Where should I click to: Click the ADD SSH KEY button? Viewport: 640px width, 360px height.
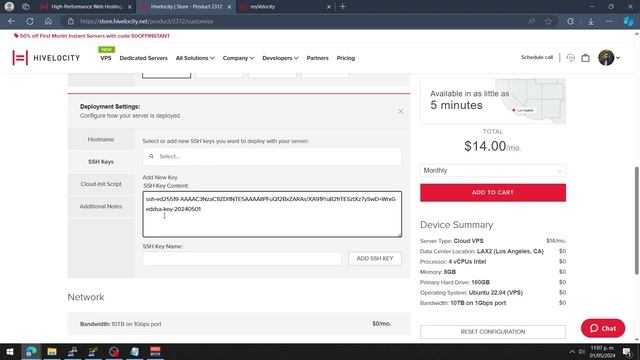coord(375,258)
